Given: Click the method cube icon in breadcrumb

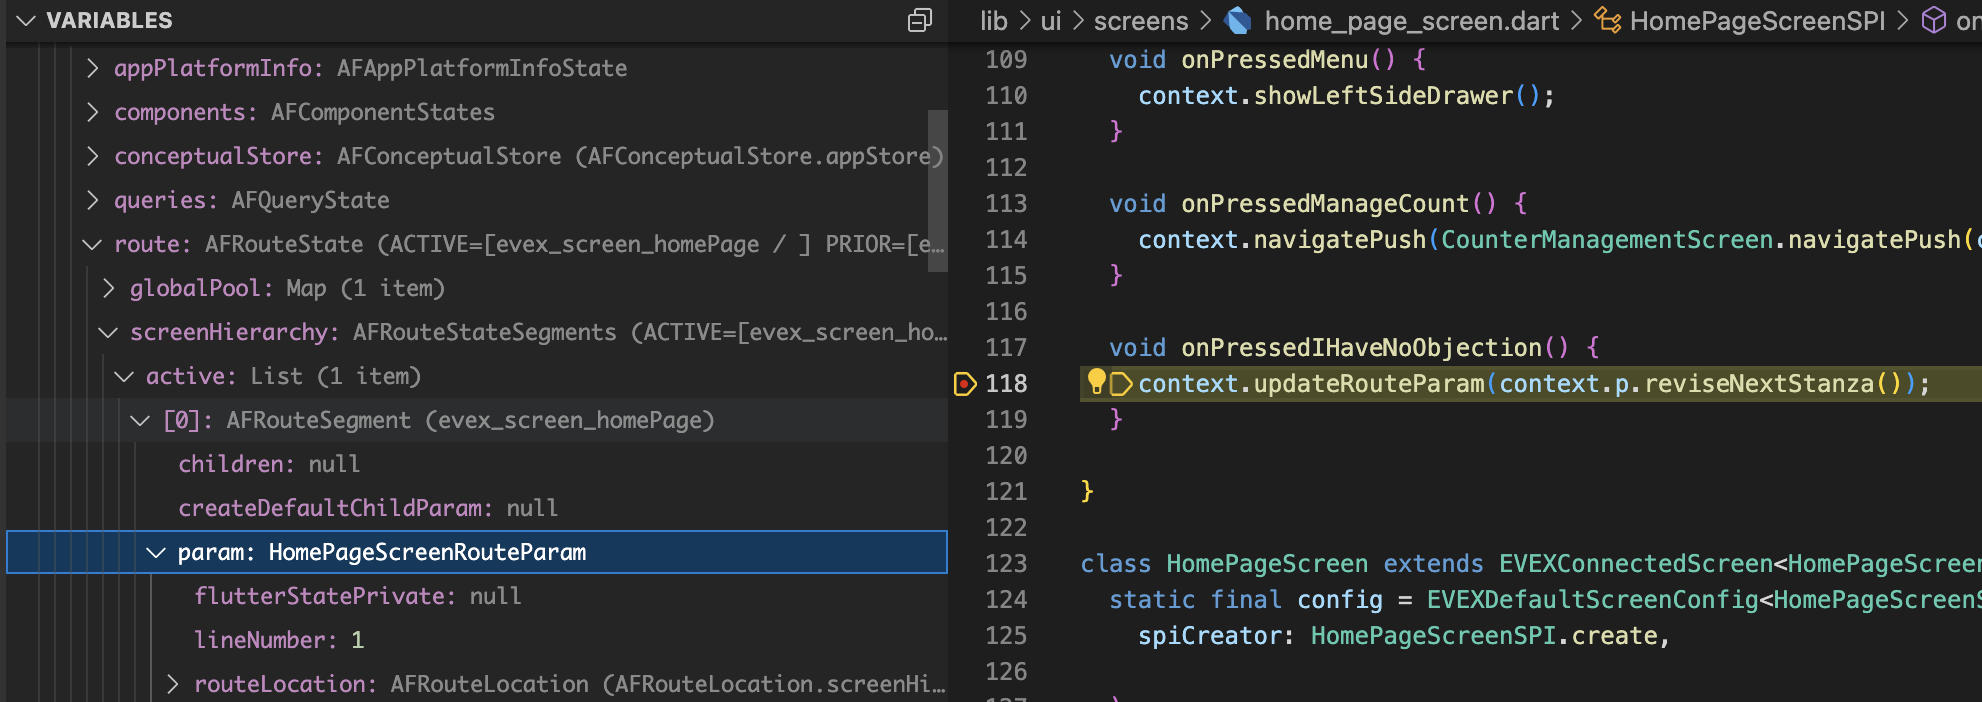Looking at the screenshot, I should (1934, 21).
